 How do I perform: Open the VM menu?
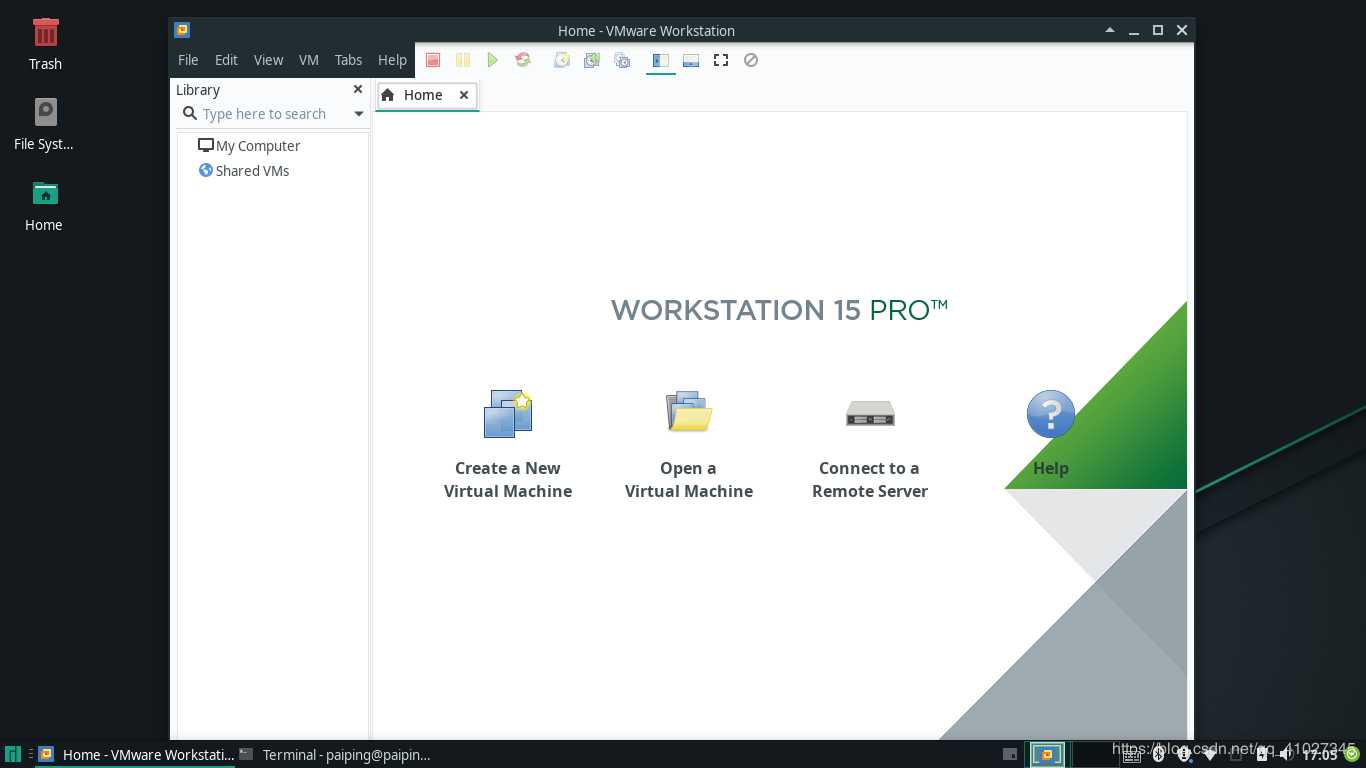309,60
